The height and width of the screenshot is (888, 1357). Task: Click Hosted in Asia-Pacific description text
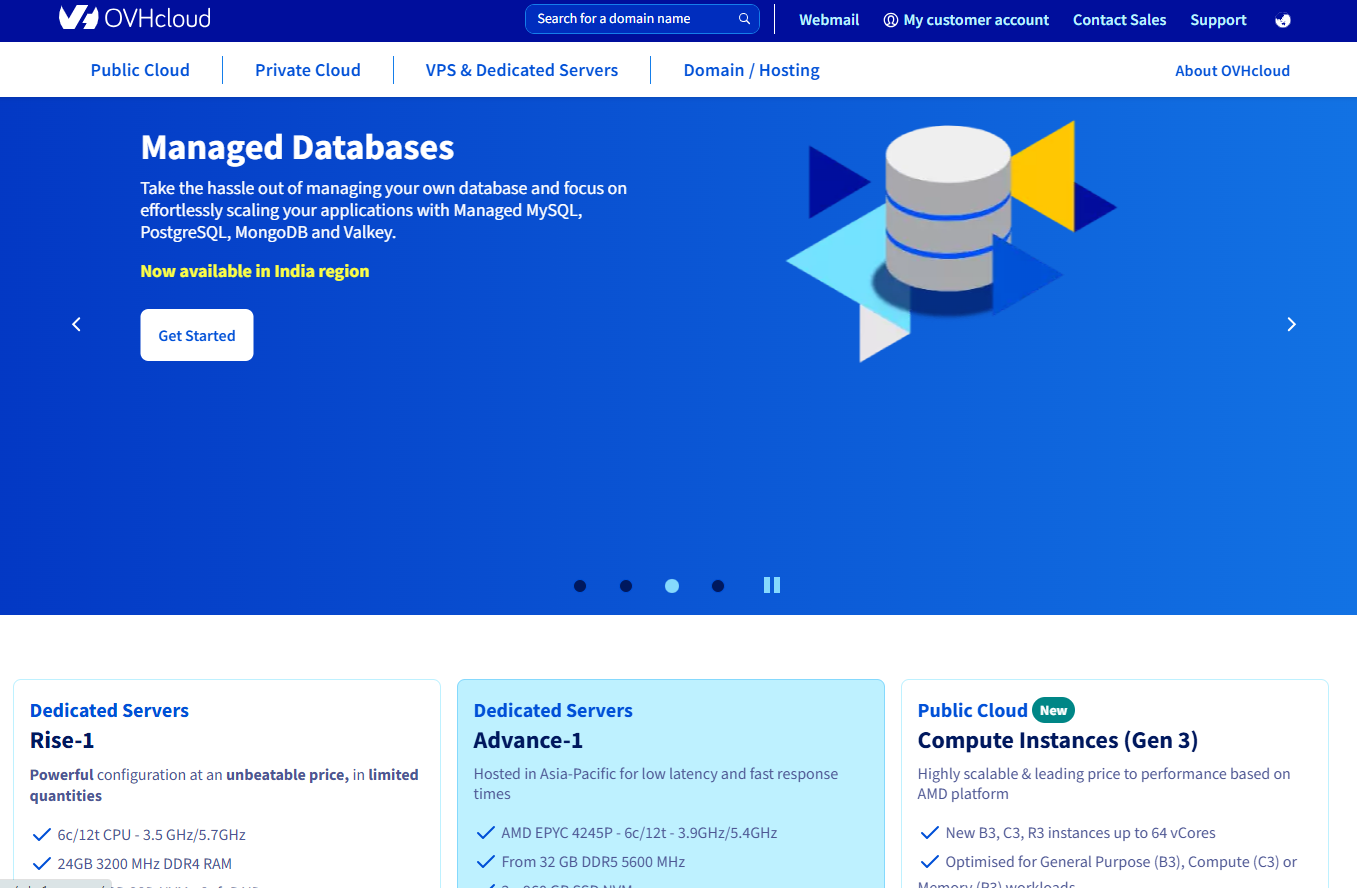tap(656, 784)
